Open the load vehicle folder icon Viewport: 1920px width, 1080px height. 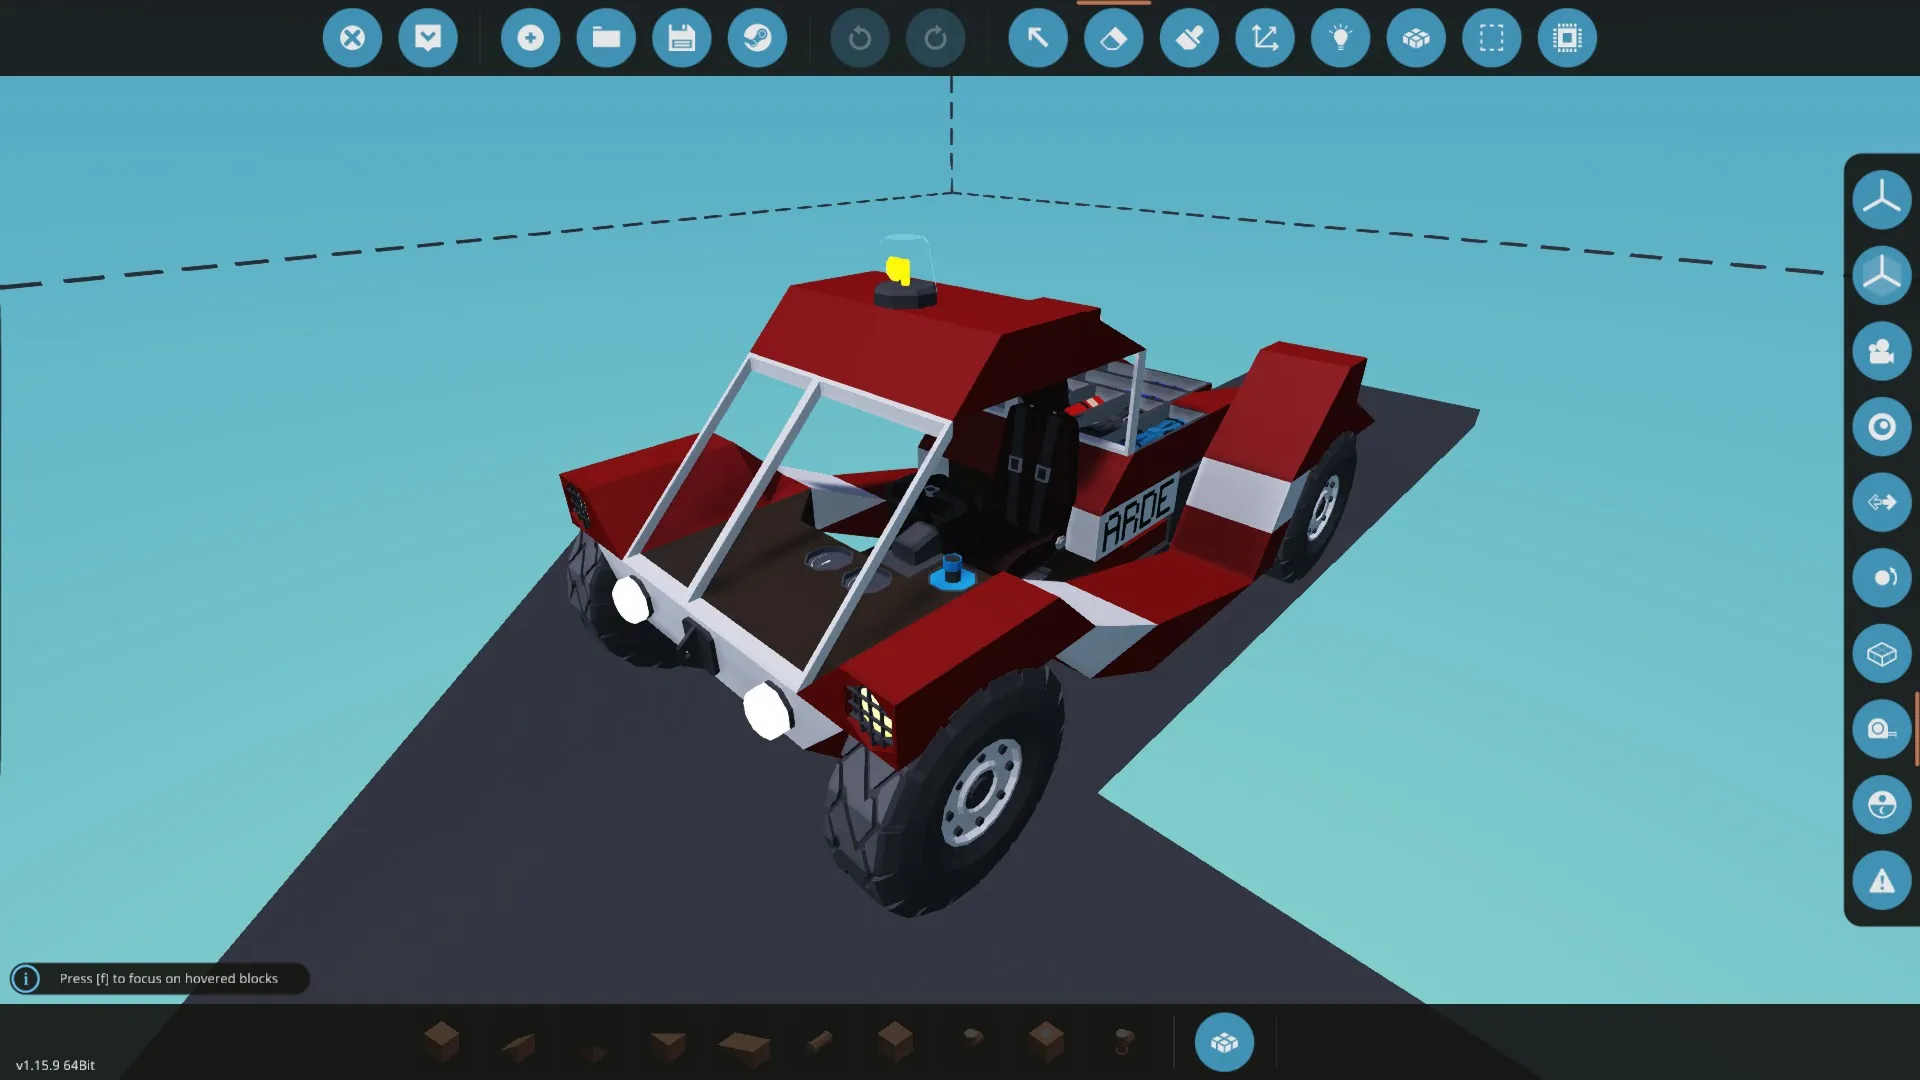(606, 38)
